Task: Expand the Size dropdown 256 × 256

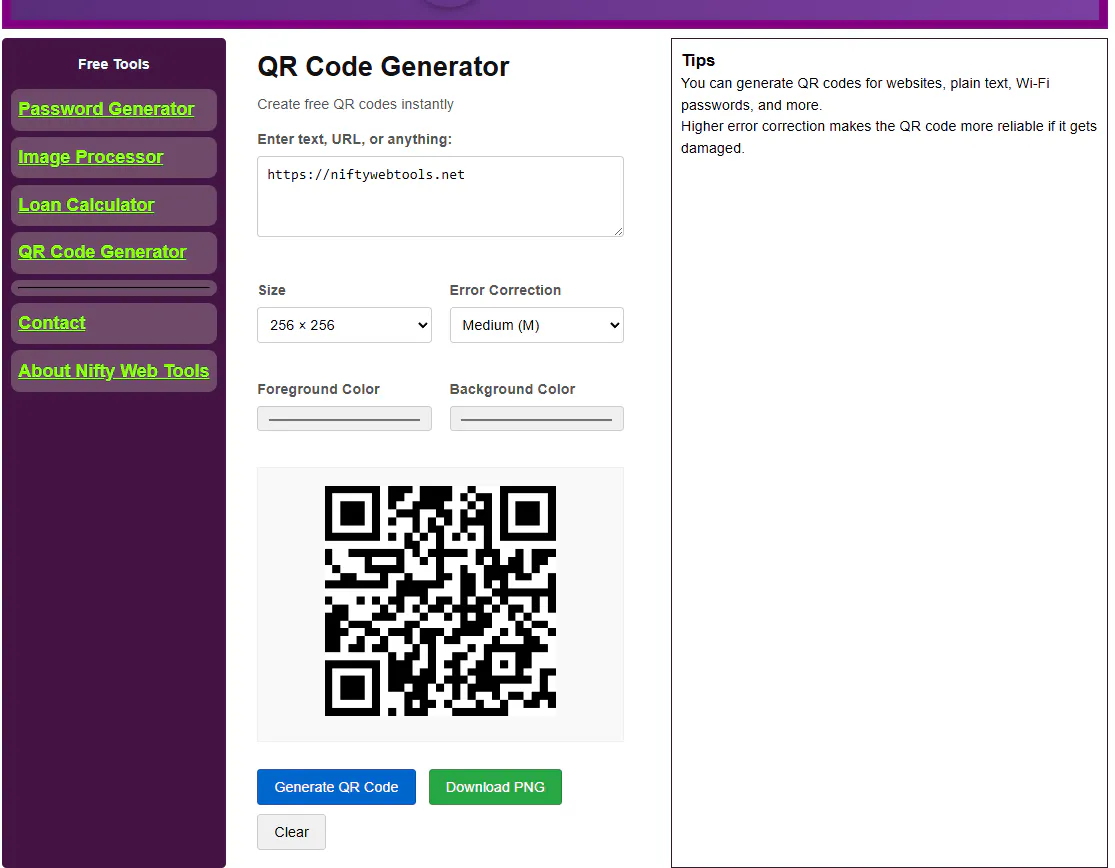Action: pyautogui.click(x=344, y=325)
